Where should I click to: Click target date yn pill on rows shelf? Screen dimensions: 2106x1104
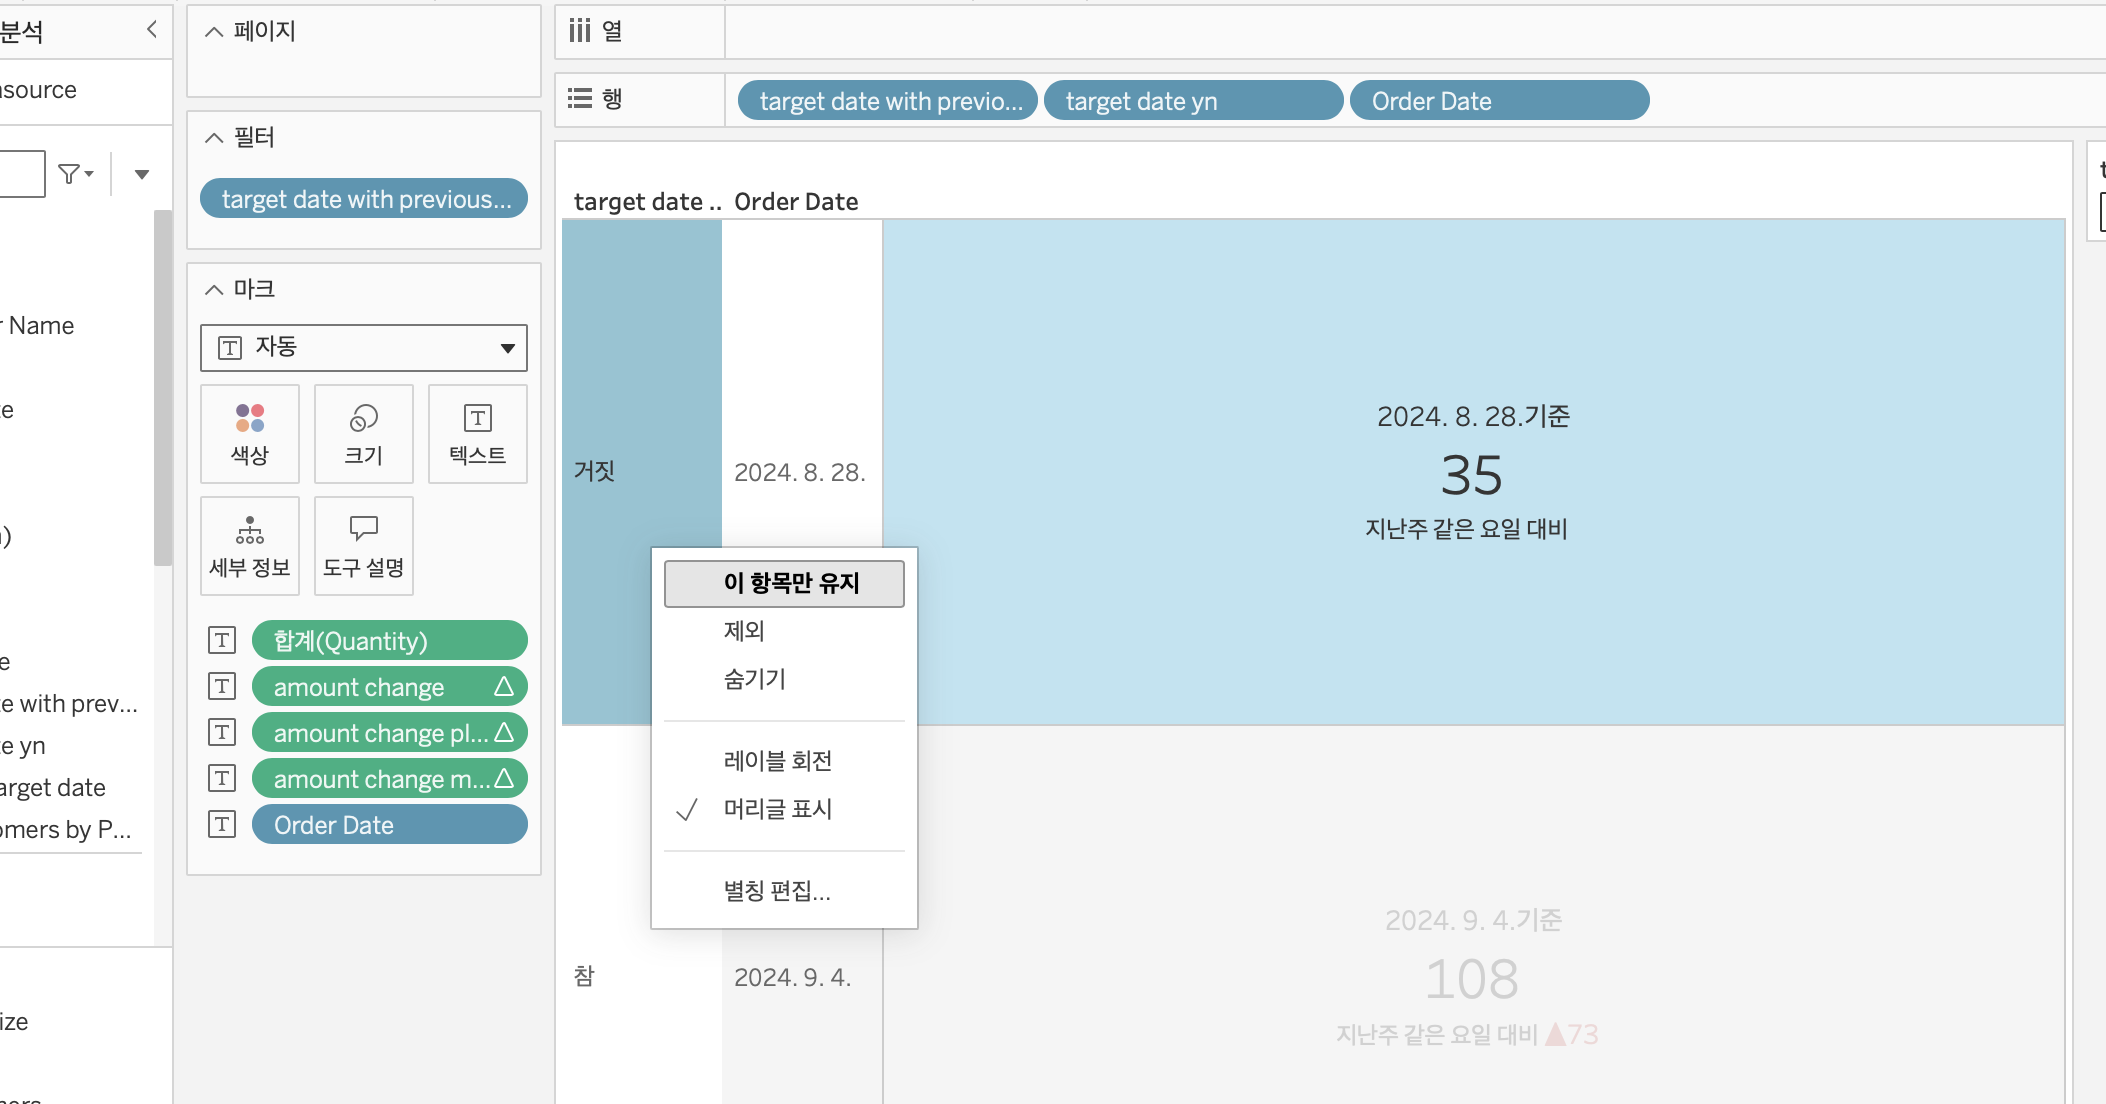point(1192,101)
